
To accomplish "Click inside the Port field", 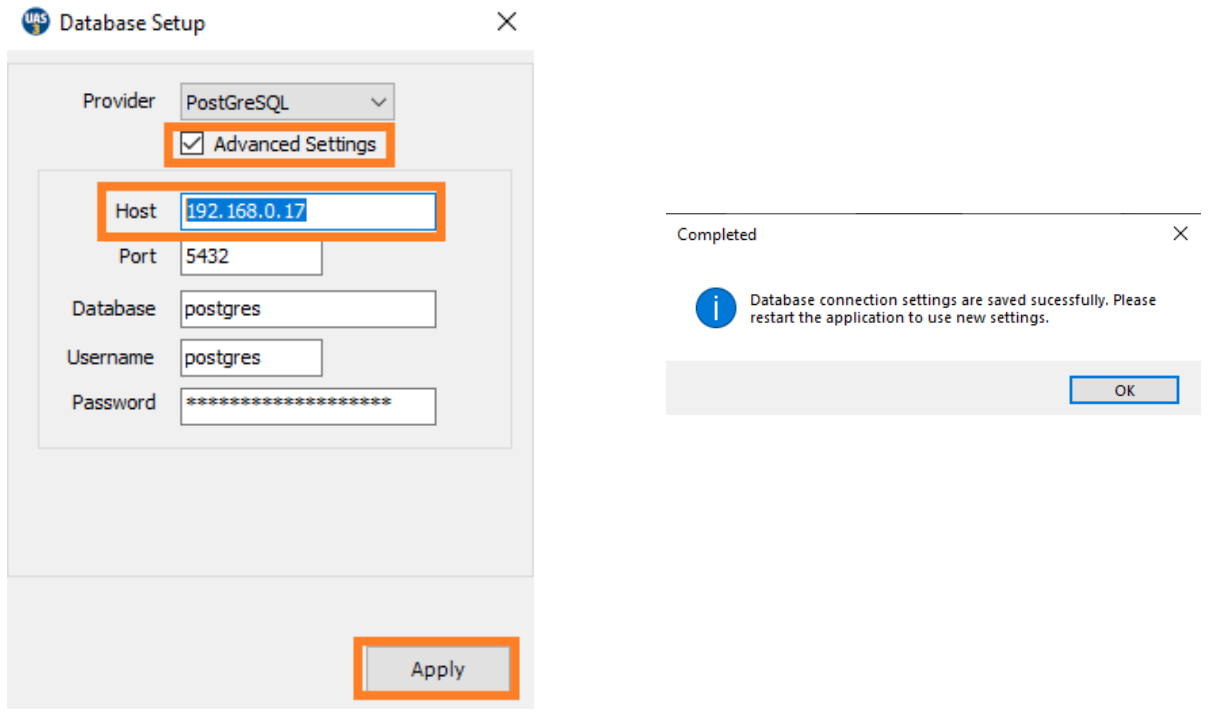I will tap(250, 257).
